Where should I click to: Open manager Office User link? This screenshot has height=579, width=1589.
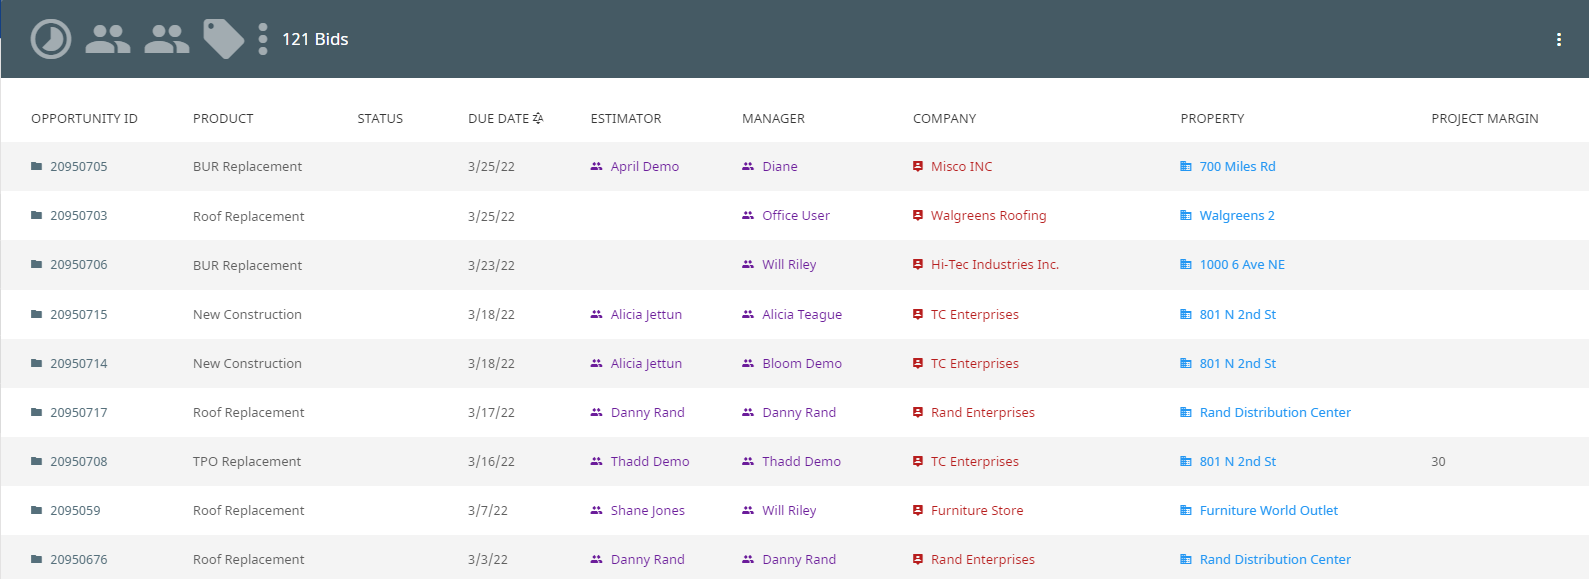point(796,215)
